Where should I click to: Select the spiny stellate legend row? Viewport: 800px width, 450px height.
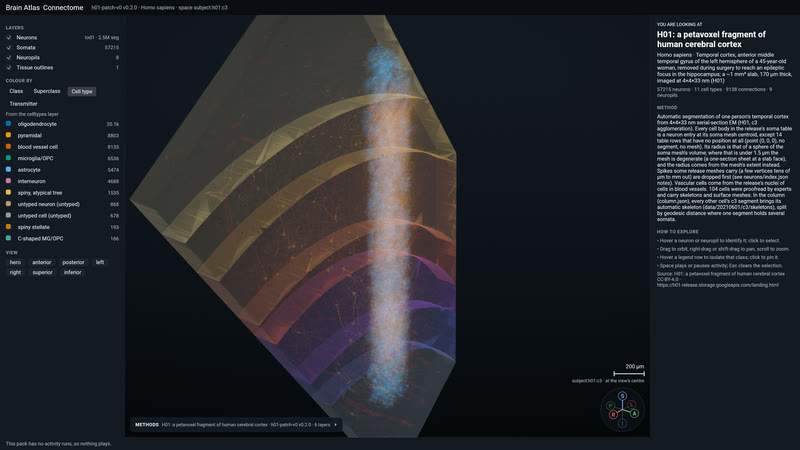pyautogui.click(x=62, y=227)
